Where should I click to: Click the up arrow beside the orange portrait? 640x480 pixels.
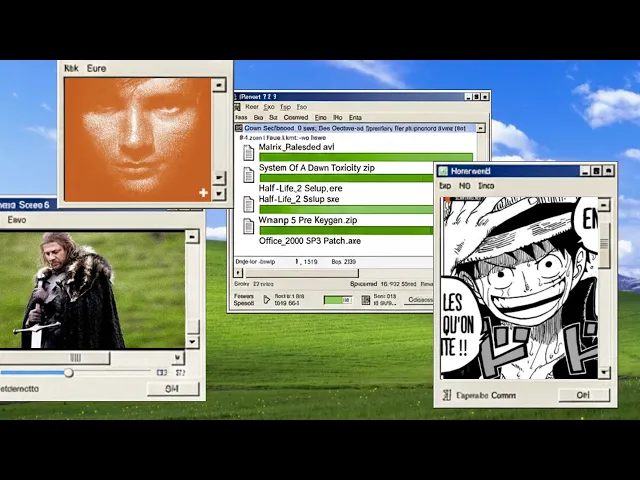tap(219, 85)
